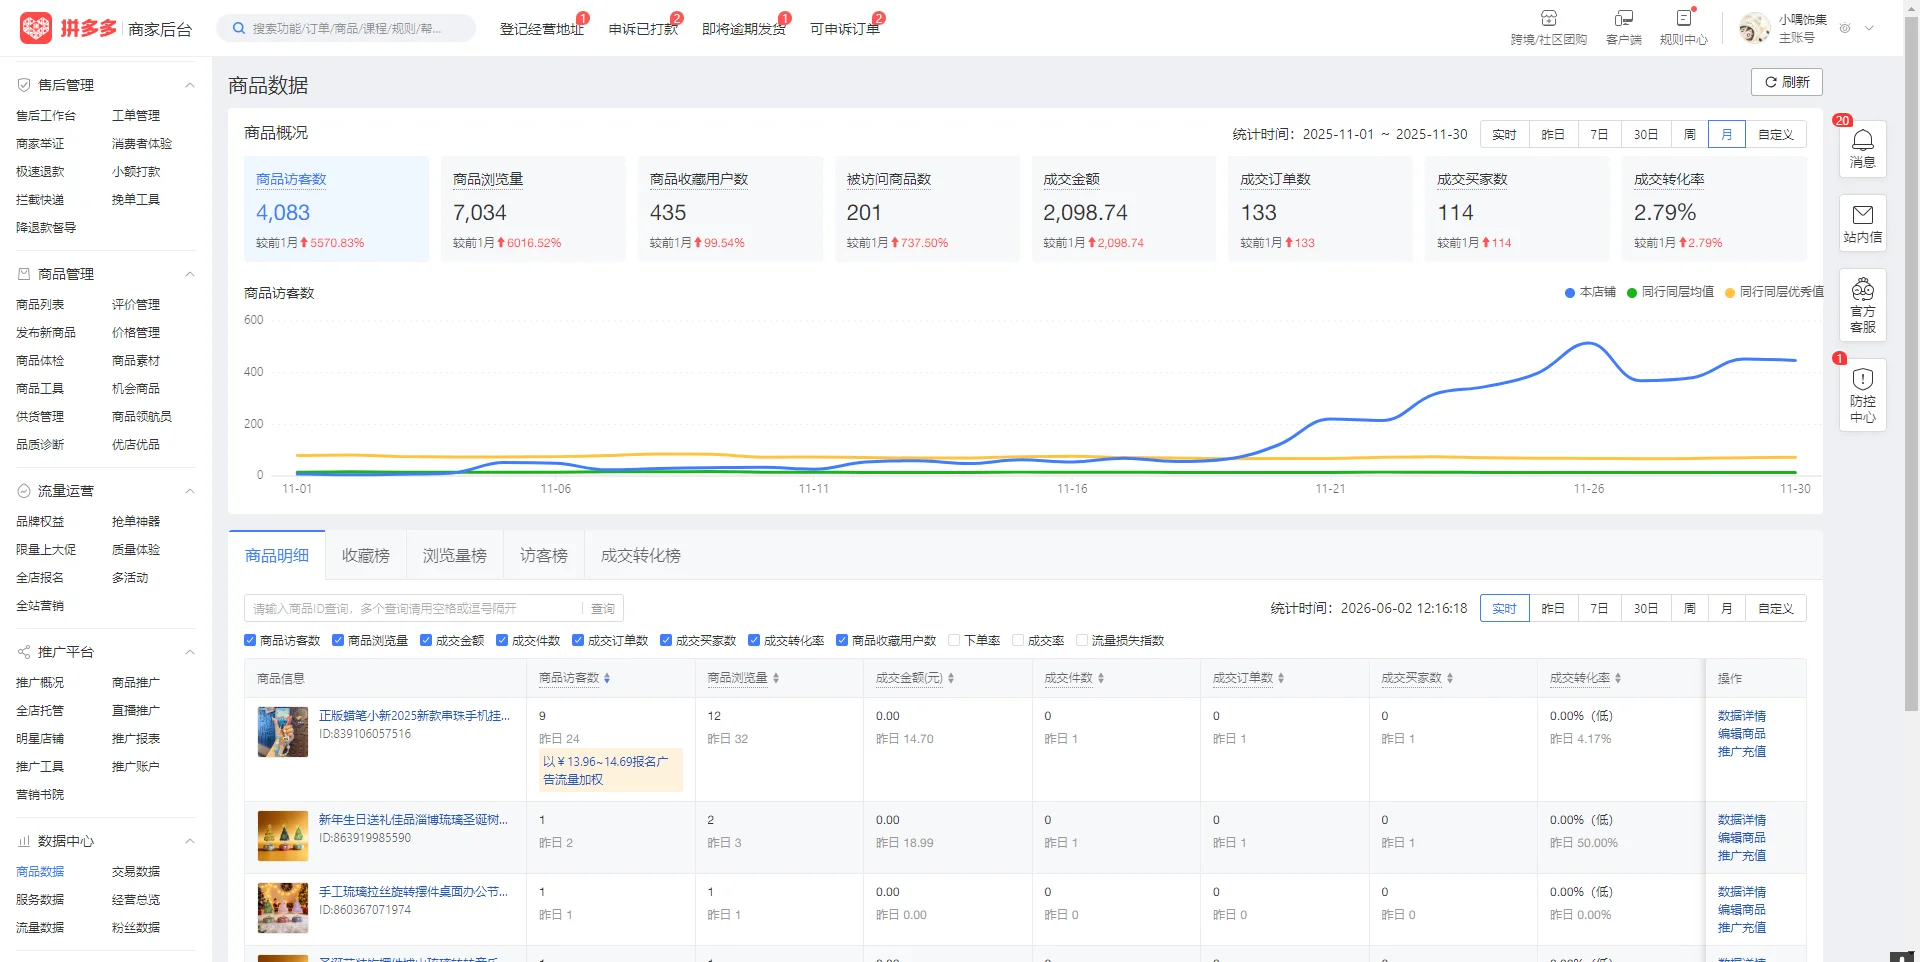The width and height of the screenshot is (1920, 962).
Task: Open the 客户端 icon
Action: (x=1623, y=18)
